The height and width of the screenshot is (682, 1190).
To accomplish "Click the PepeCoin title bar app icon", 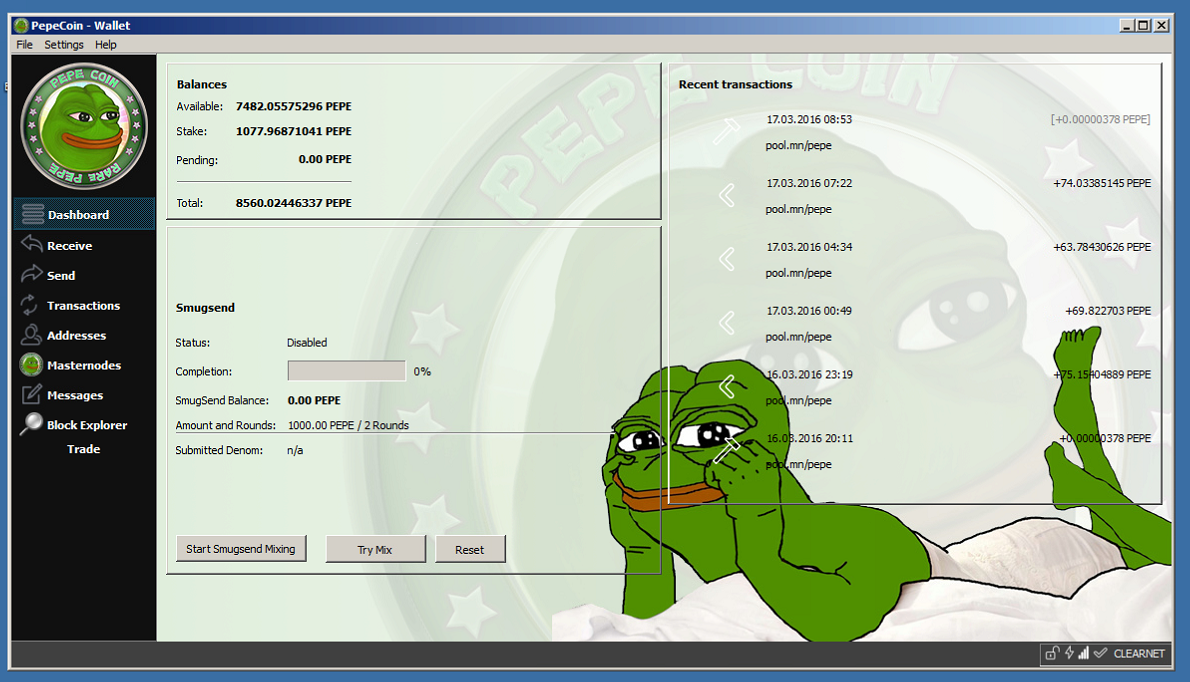I will click(21, 26).
